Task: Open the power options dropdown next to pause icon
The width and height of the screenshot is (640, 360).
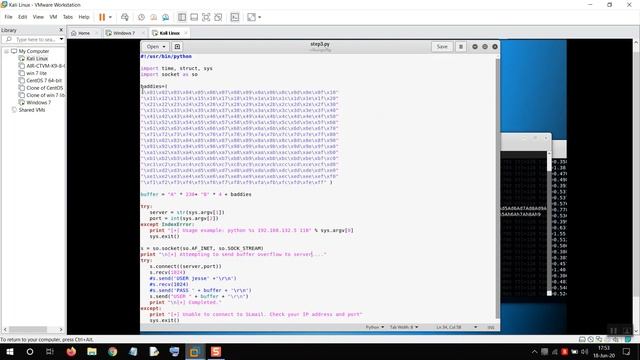Action: click(110, 17)
